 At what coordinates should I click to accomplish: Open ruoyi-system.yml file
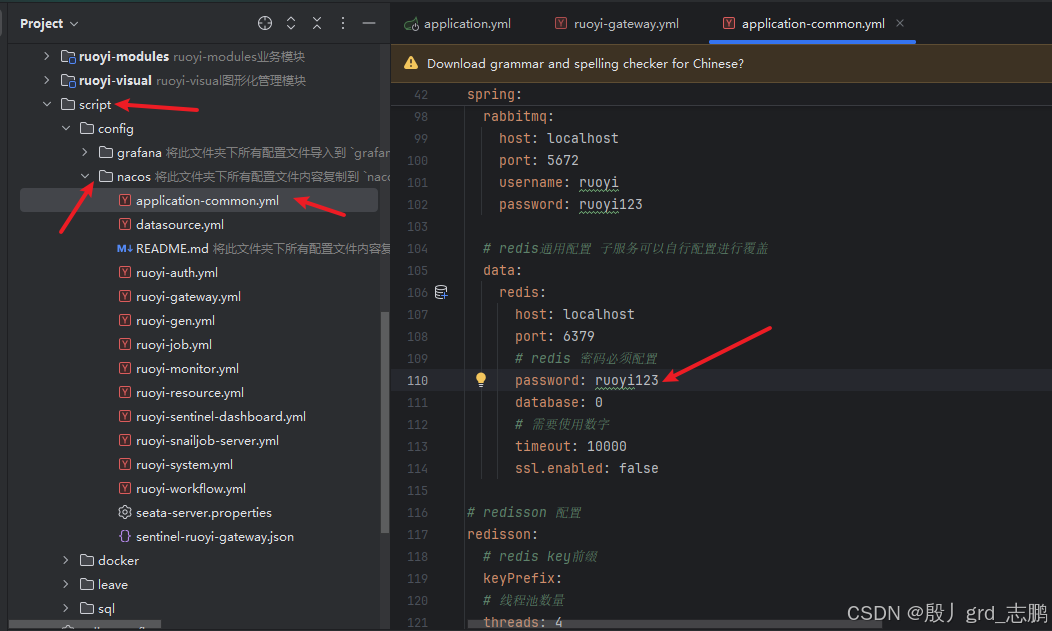185,465
